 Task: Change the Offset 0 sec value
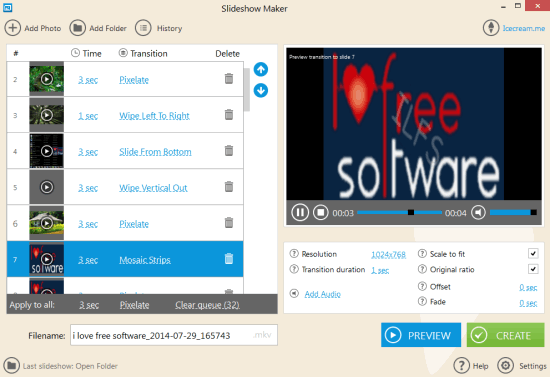coord(528,288)
